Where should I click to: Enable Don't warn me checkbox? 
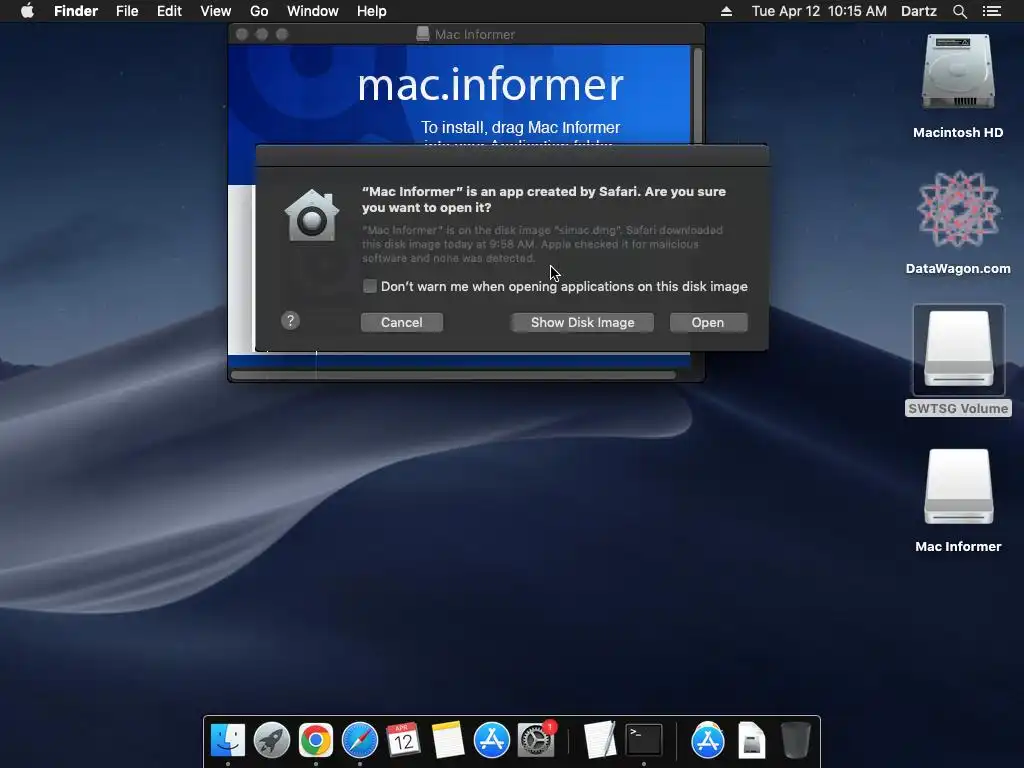coord(370,286)
